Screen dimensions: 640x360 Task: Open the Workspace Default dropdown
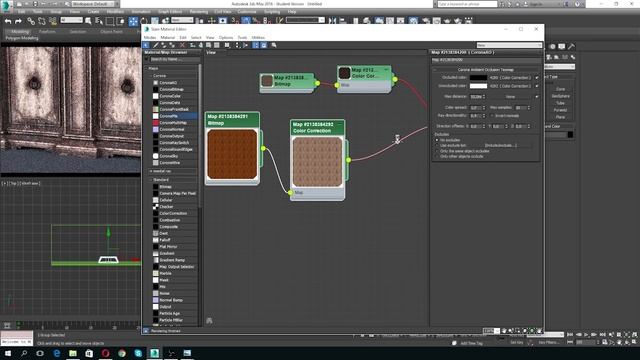point(95,4)
